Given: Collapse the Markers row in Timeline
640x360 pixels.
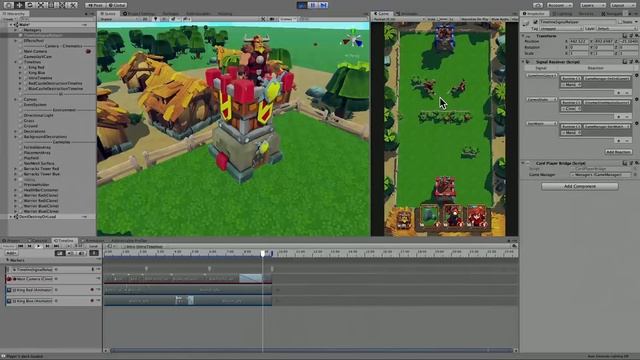Looking at the screenshot, I should (x=7, y=260).
